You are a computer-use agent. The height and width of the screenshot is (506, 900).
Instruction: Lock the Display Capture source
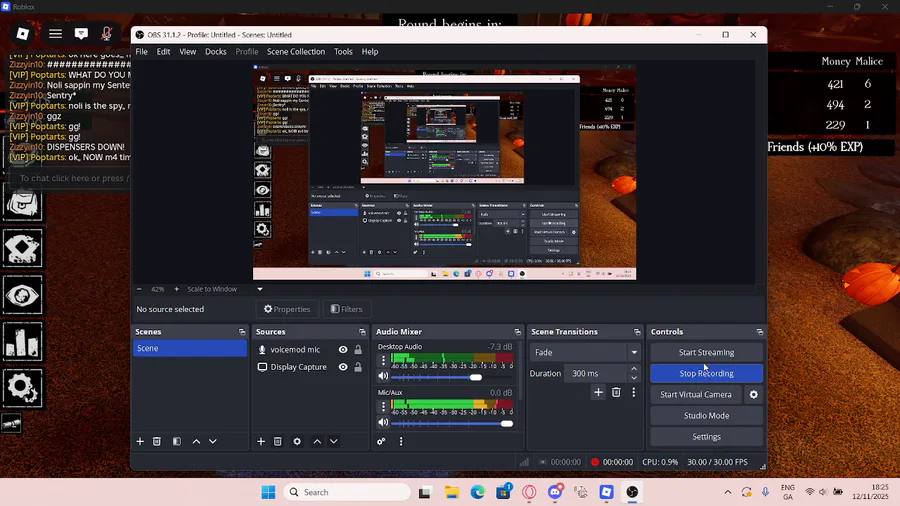pos(358,367)
